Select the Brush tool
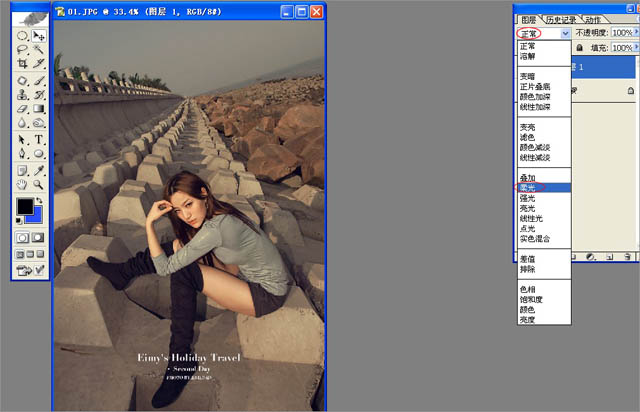The image size is (640, 412). click(x=39, y=79)
